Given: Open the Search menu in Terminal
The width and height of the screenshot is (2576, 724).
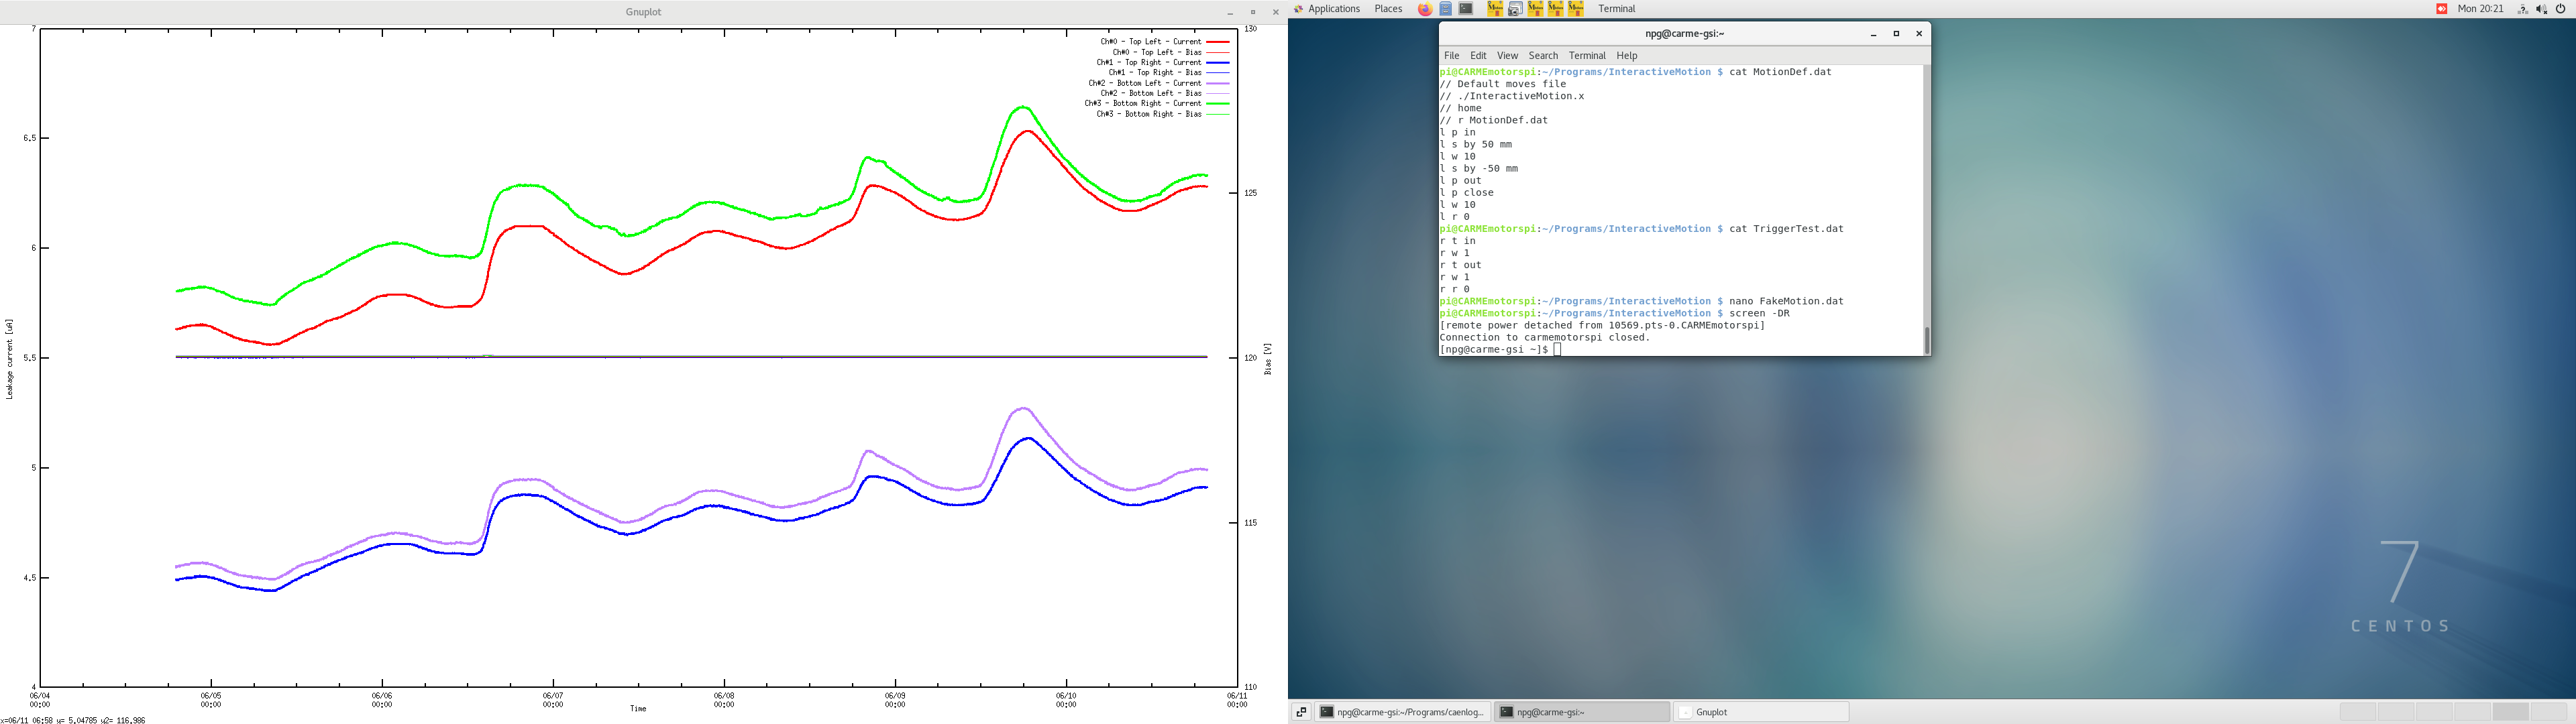Looking at the screenshot, I should (1542, 56).
